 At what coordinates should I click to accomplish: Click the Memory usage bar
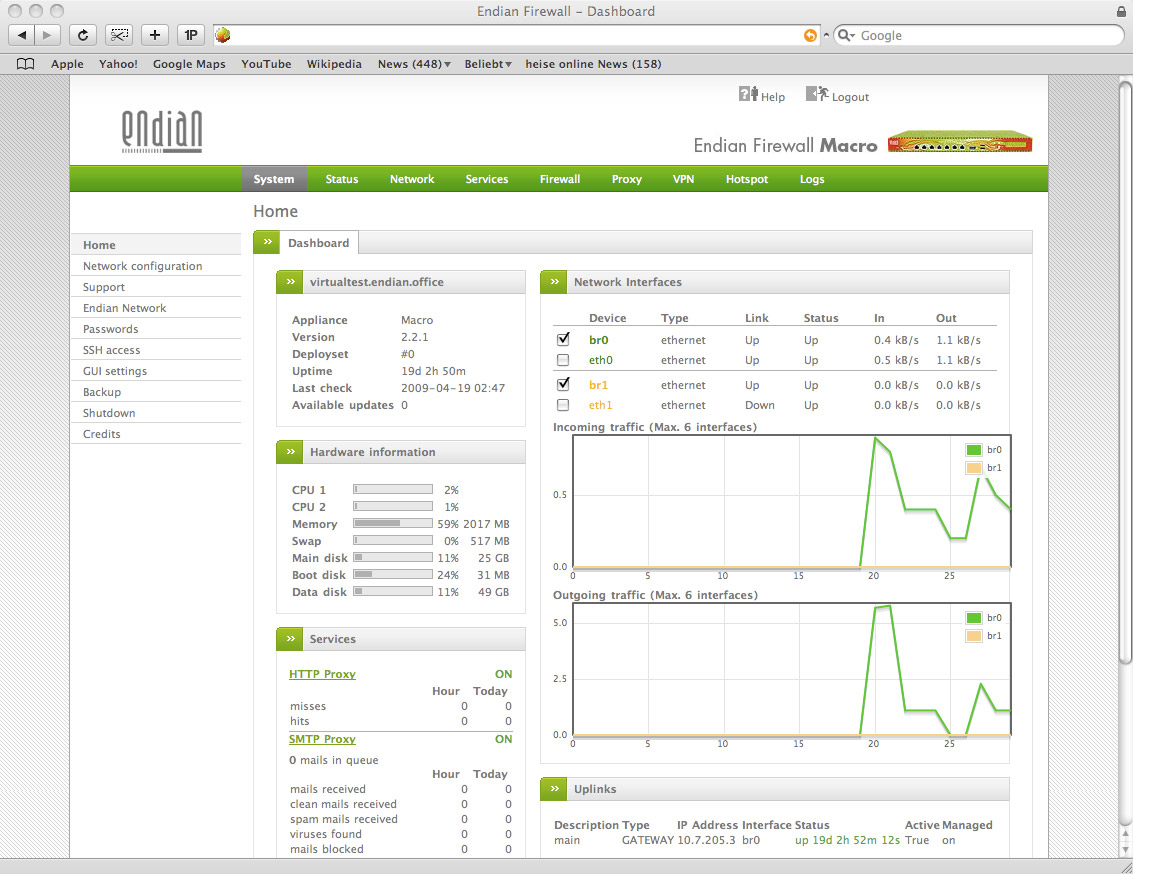[x=393, y=523]
